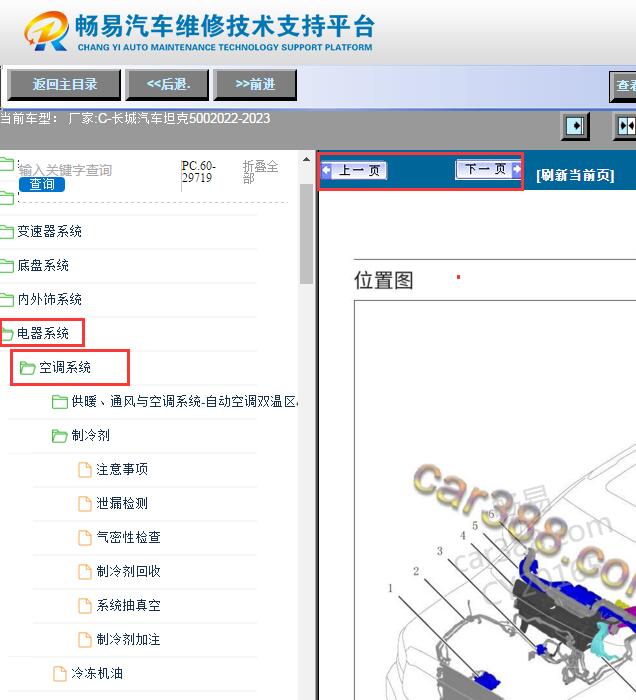Click the double-arrow panel icon in toolbar
Viewport: 636px width, 700px height.
pyautogui.click(x=625, y=126)
